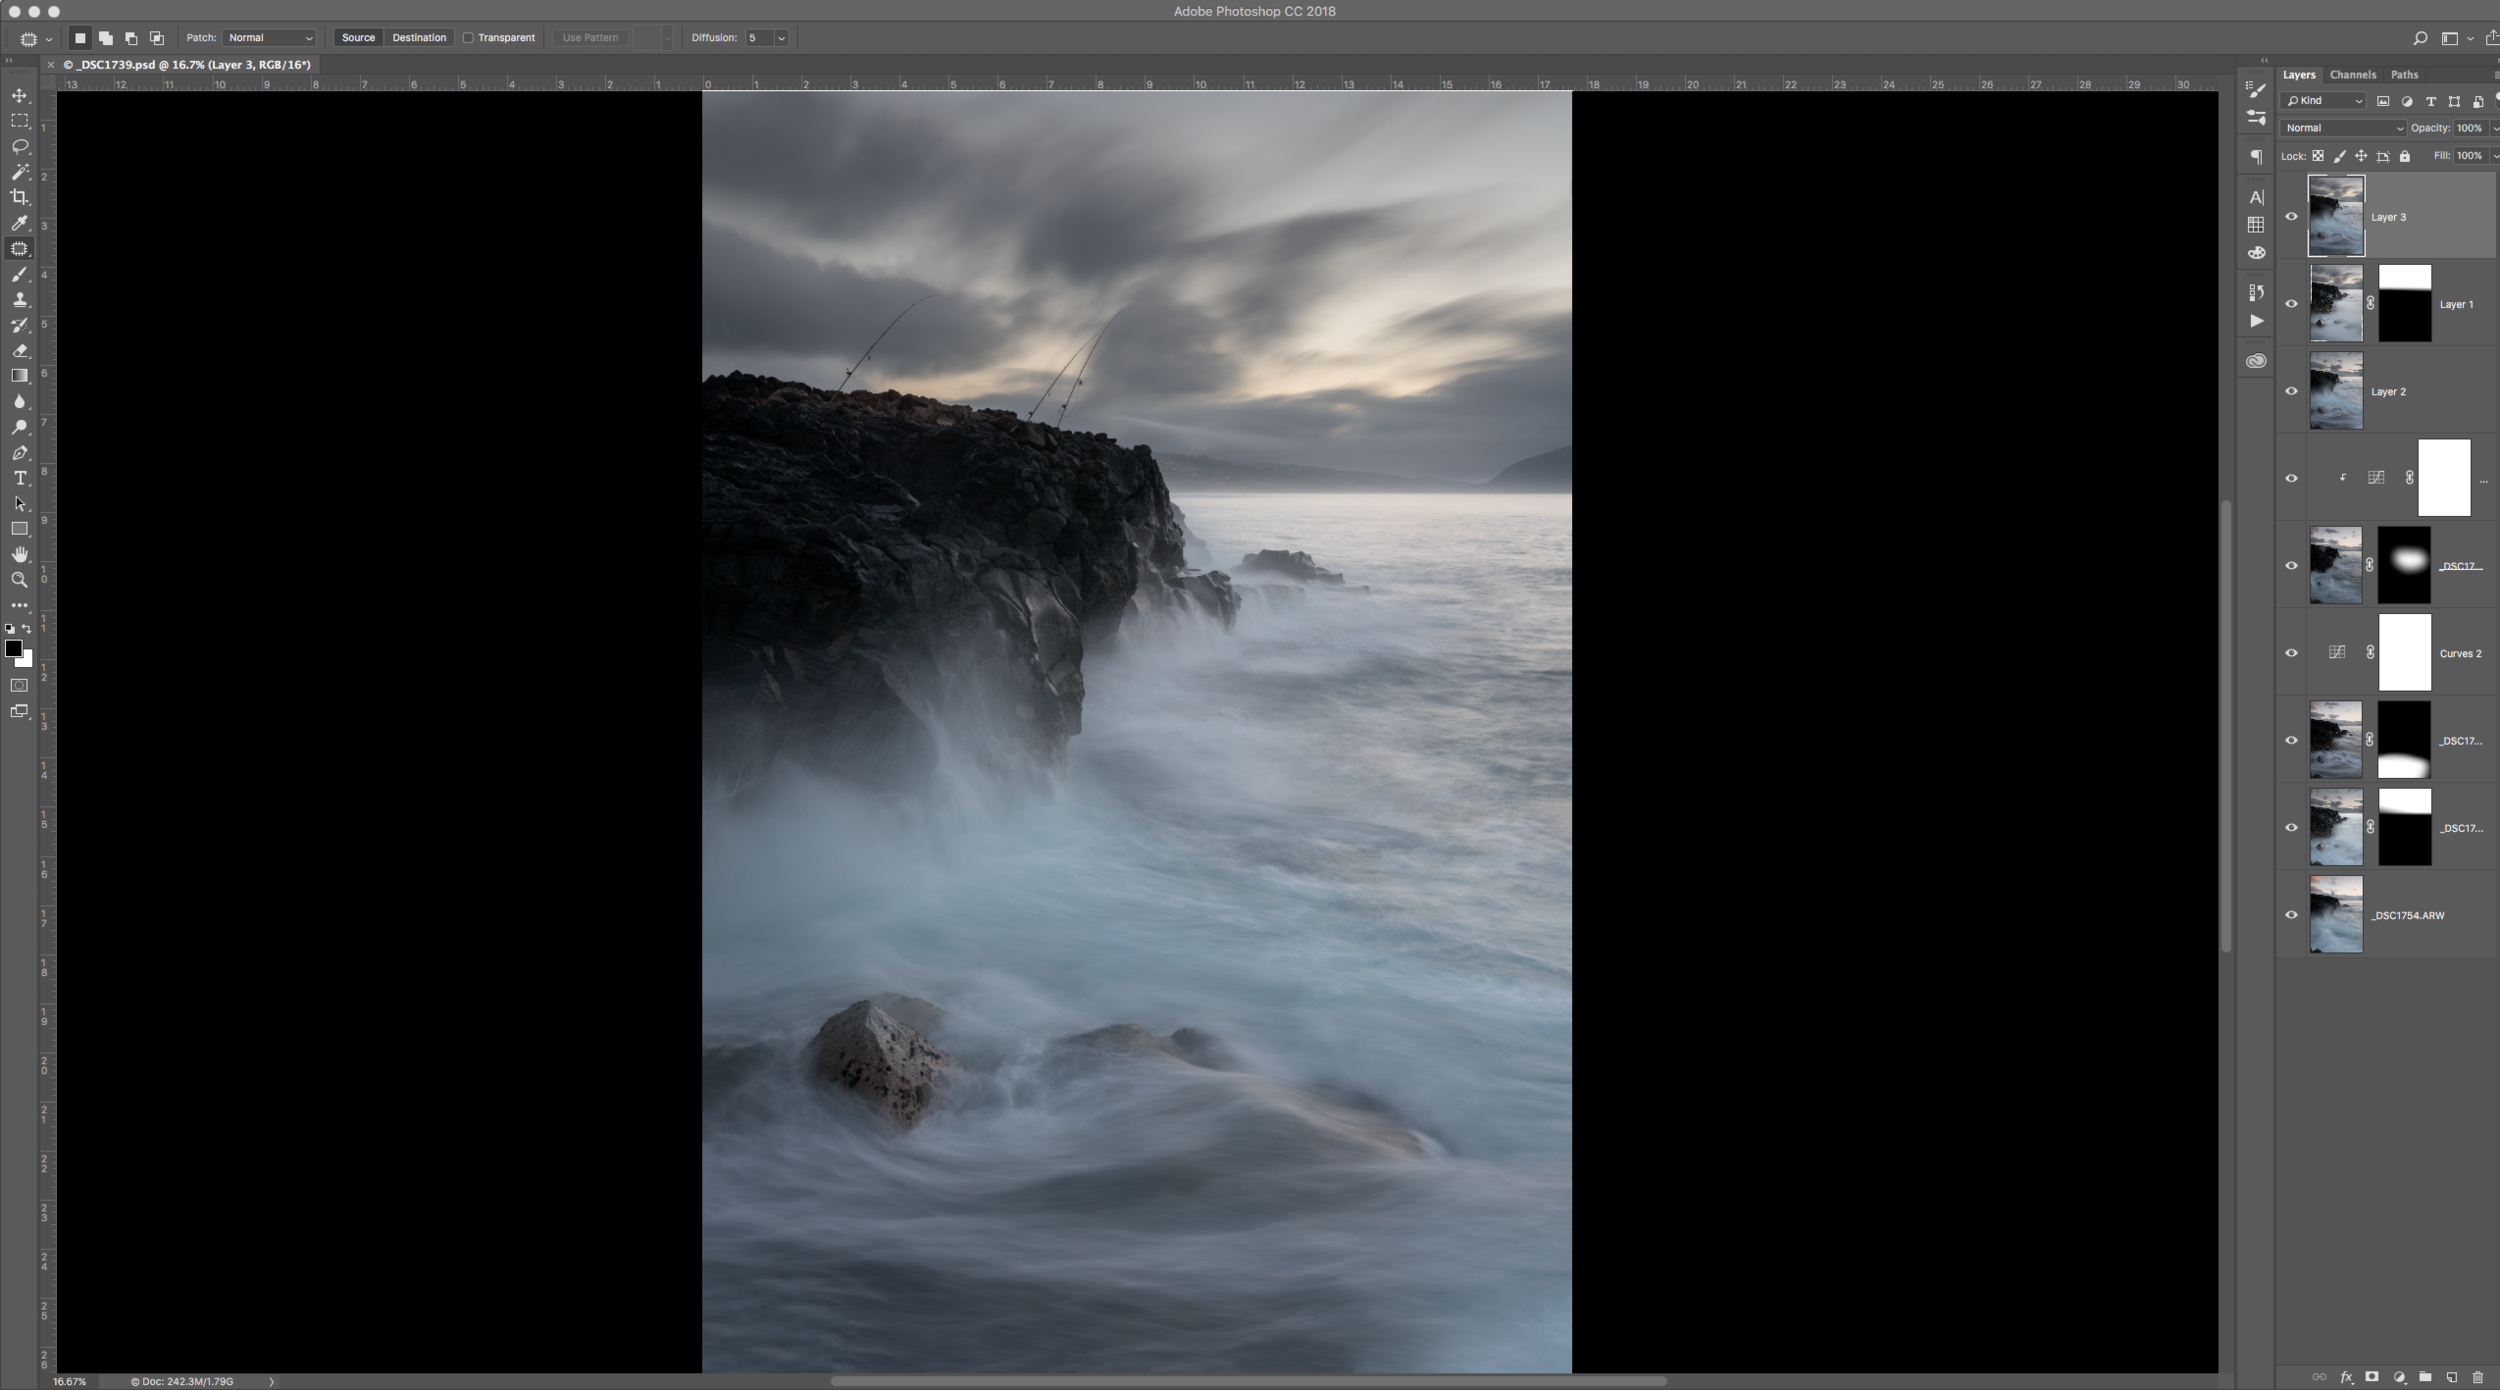This screenshot has width=2500, height=1390.
Task: Hide the Curves 2 adjustment layer
Action: pos(2291,653)
